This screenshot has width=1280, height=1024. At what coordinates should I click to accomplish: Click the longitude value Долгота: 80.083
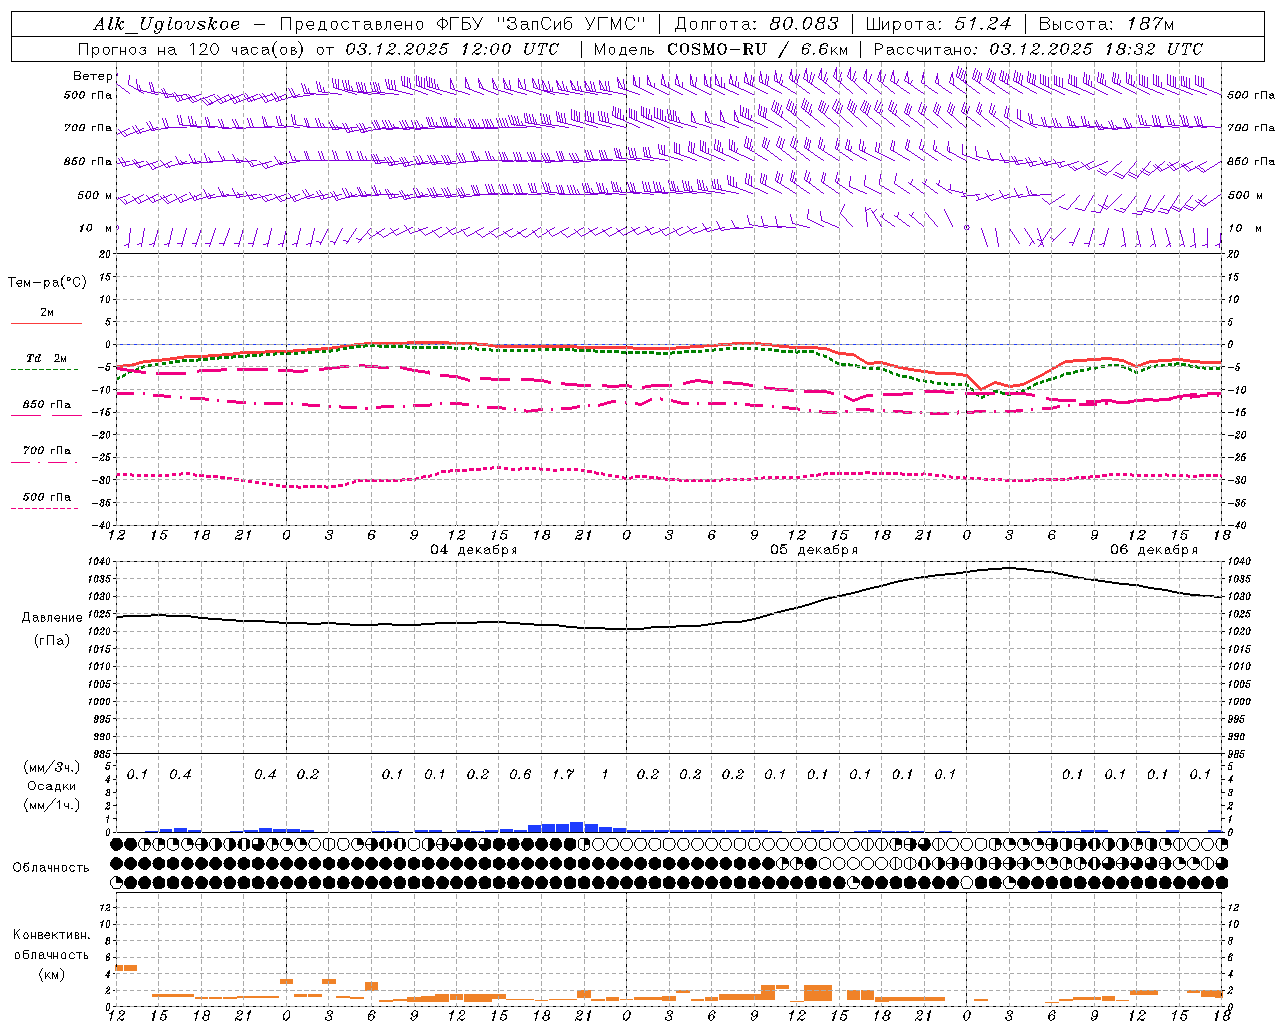[x=756, y=24]
